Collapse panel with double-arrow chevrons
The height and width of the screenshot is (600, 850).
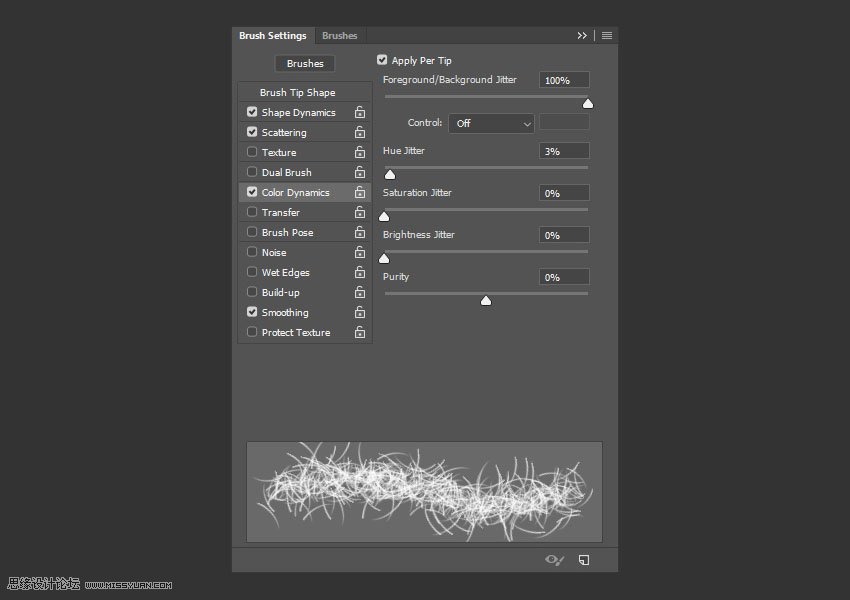coord(582,36)
